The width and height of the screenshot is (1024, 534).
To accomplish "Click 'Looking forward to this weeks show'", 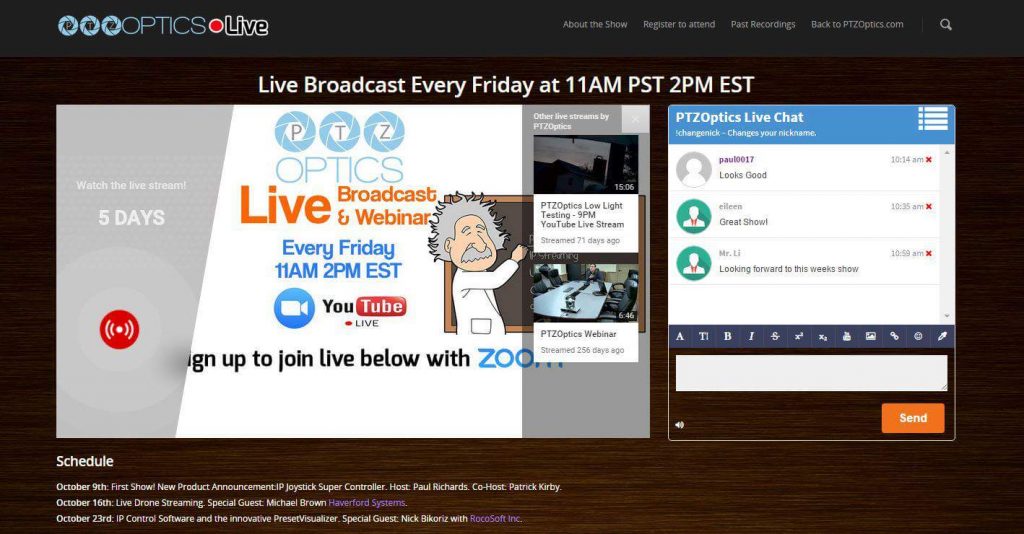I will point(788,269).
